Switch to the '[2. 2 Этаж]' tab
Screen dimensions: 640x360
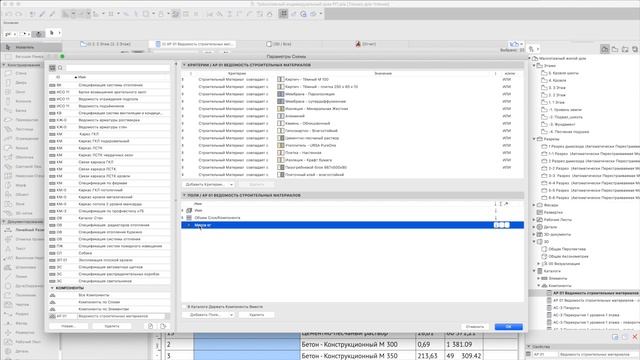click(106, 44)
